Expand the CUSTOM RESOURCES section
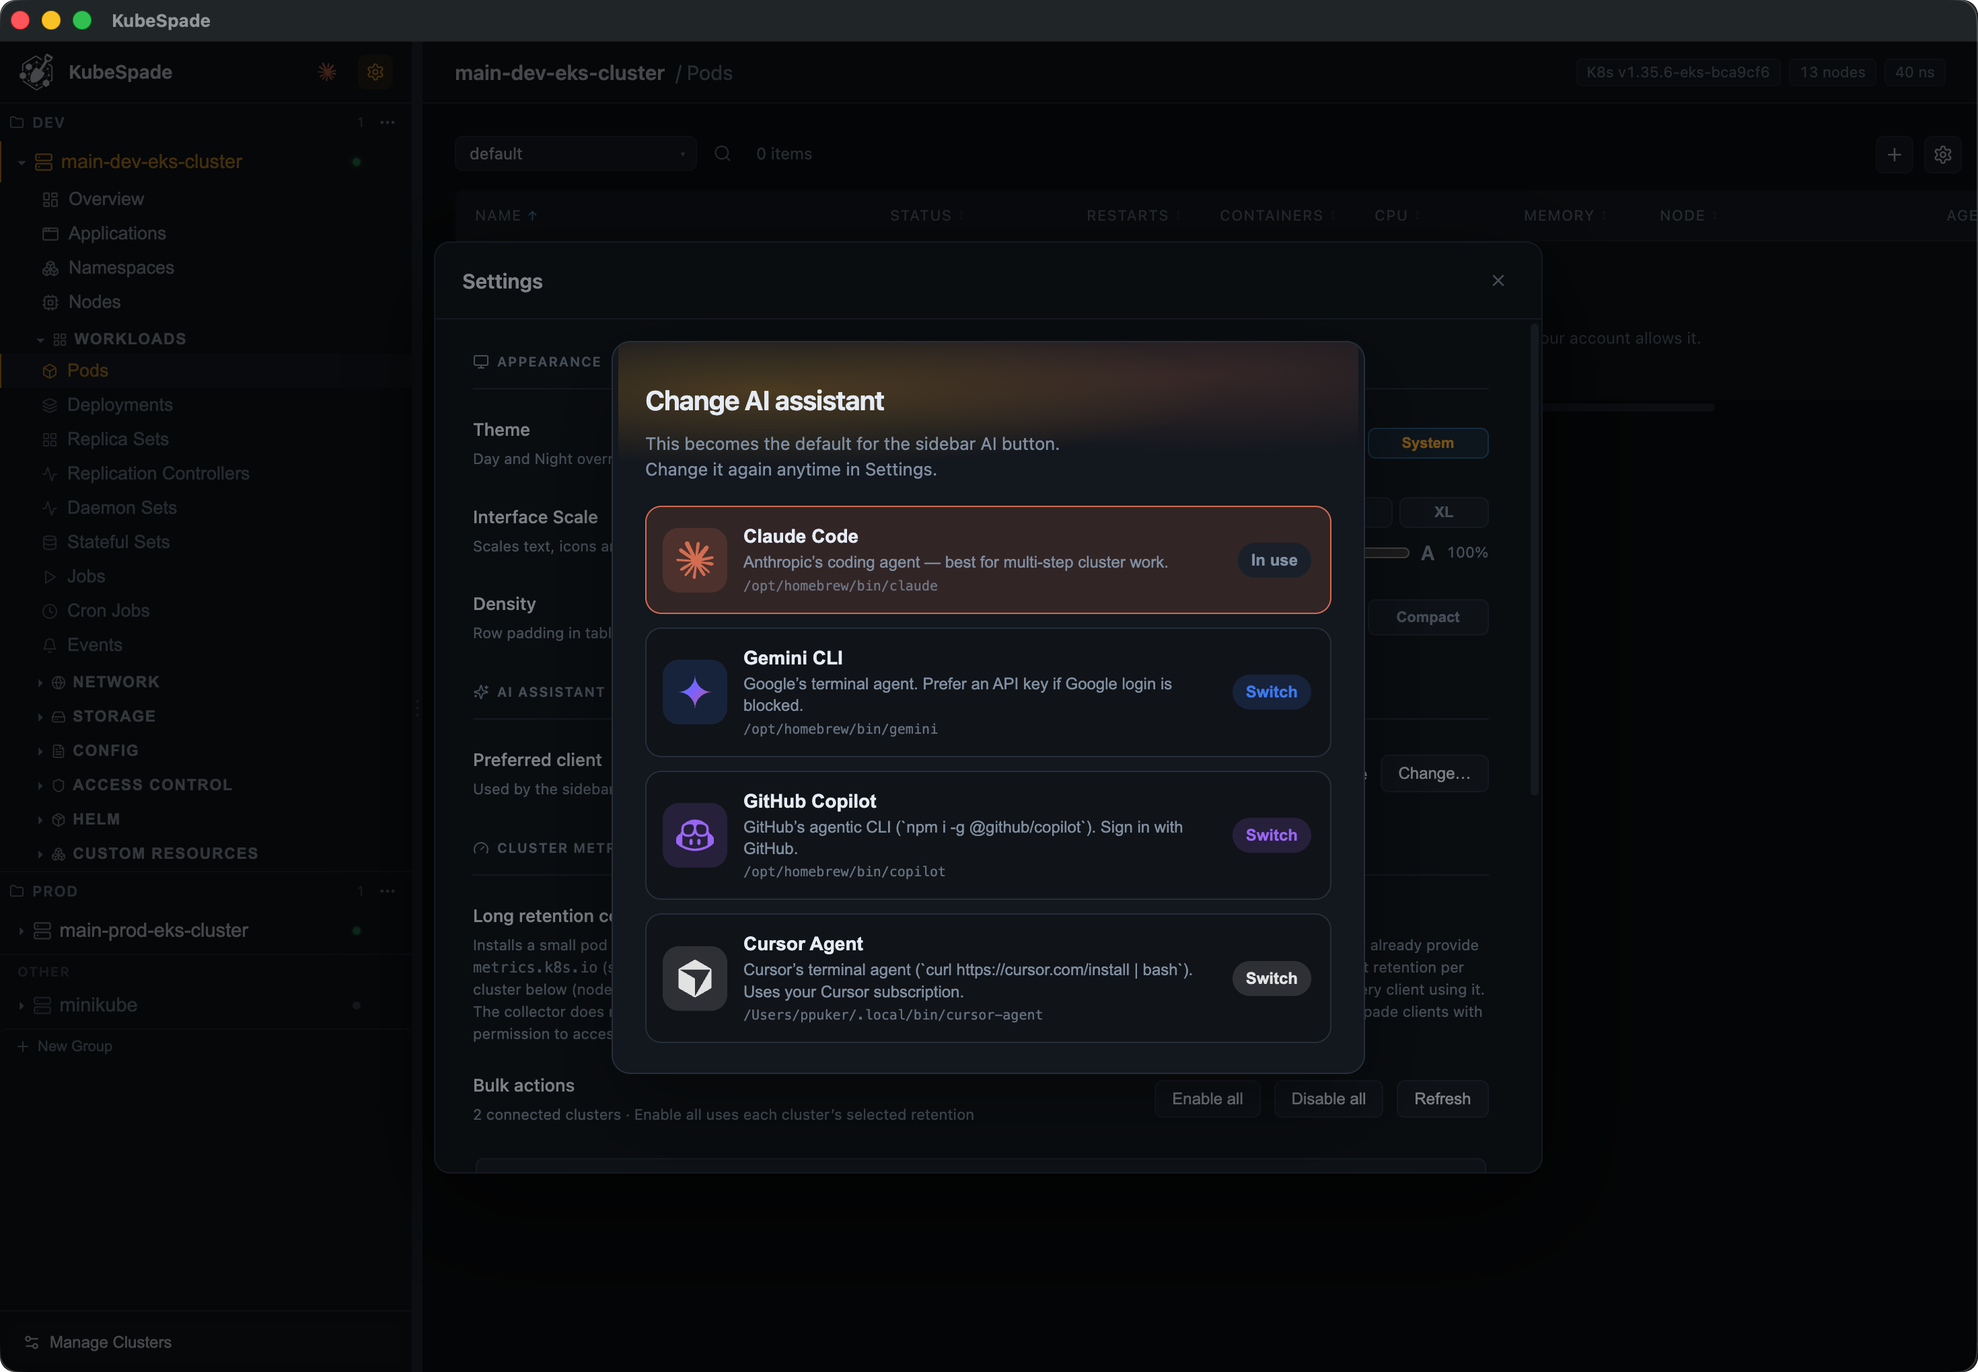 pyautogui.click(x=40, y=854)
